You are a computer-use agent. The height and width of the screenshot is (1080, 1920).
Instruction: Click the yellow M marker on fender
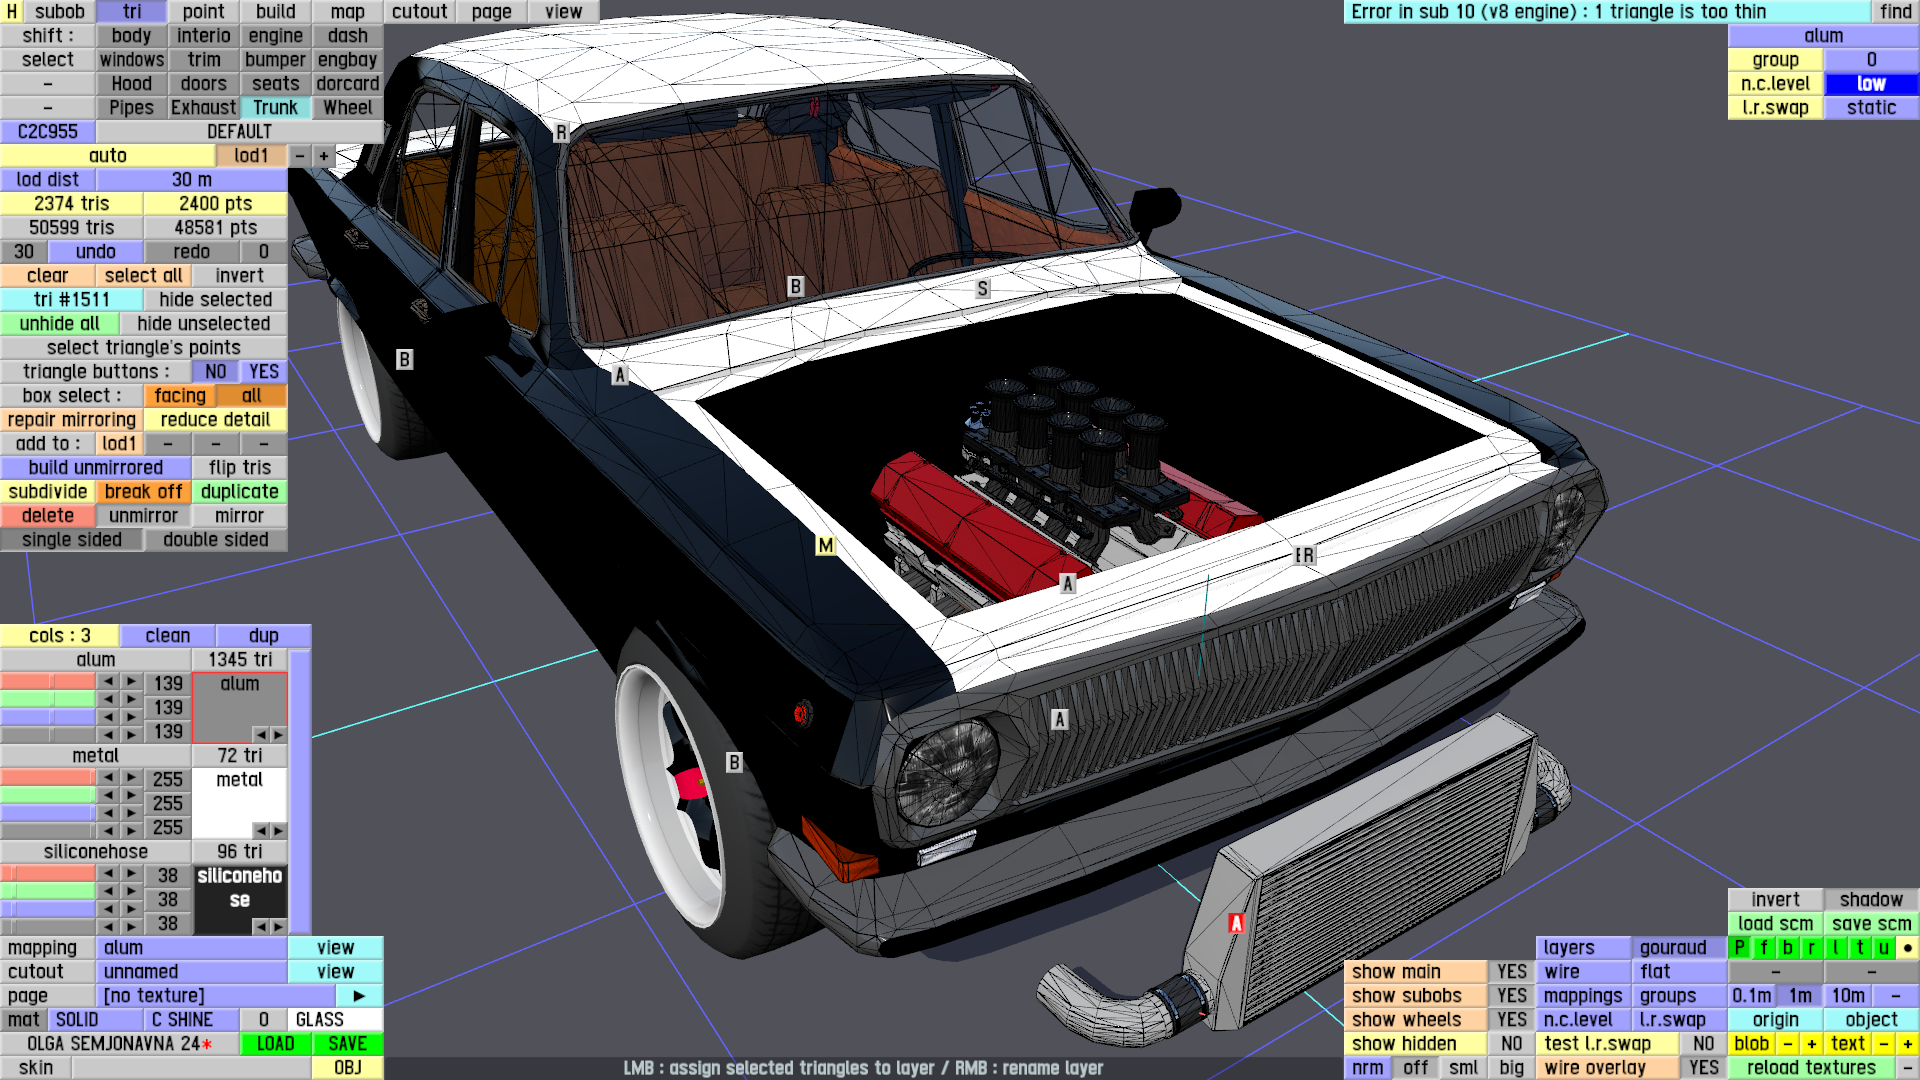pyautogui.click(x=825, y=546)
